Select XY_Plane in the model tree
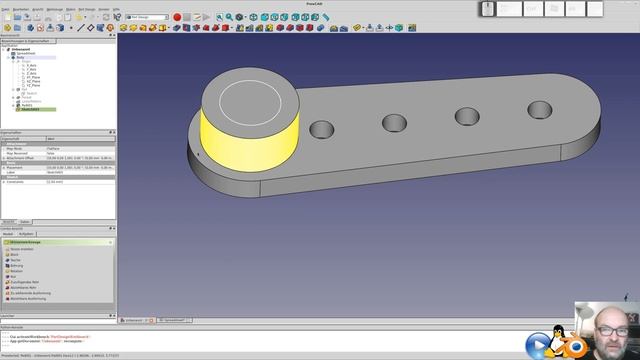Image resolution: width=640 pixels, height=360 pixels. coord(33,78)
